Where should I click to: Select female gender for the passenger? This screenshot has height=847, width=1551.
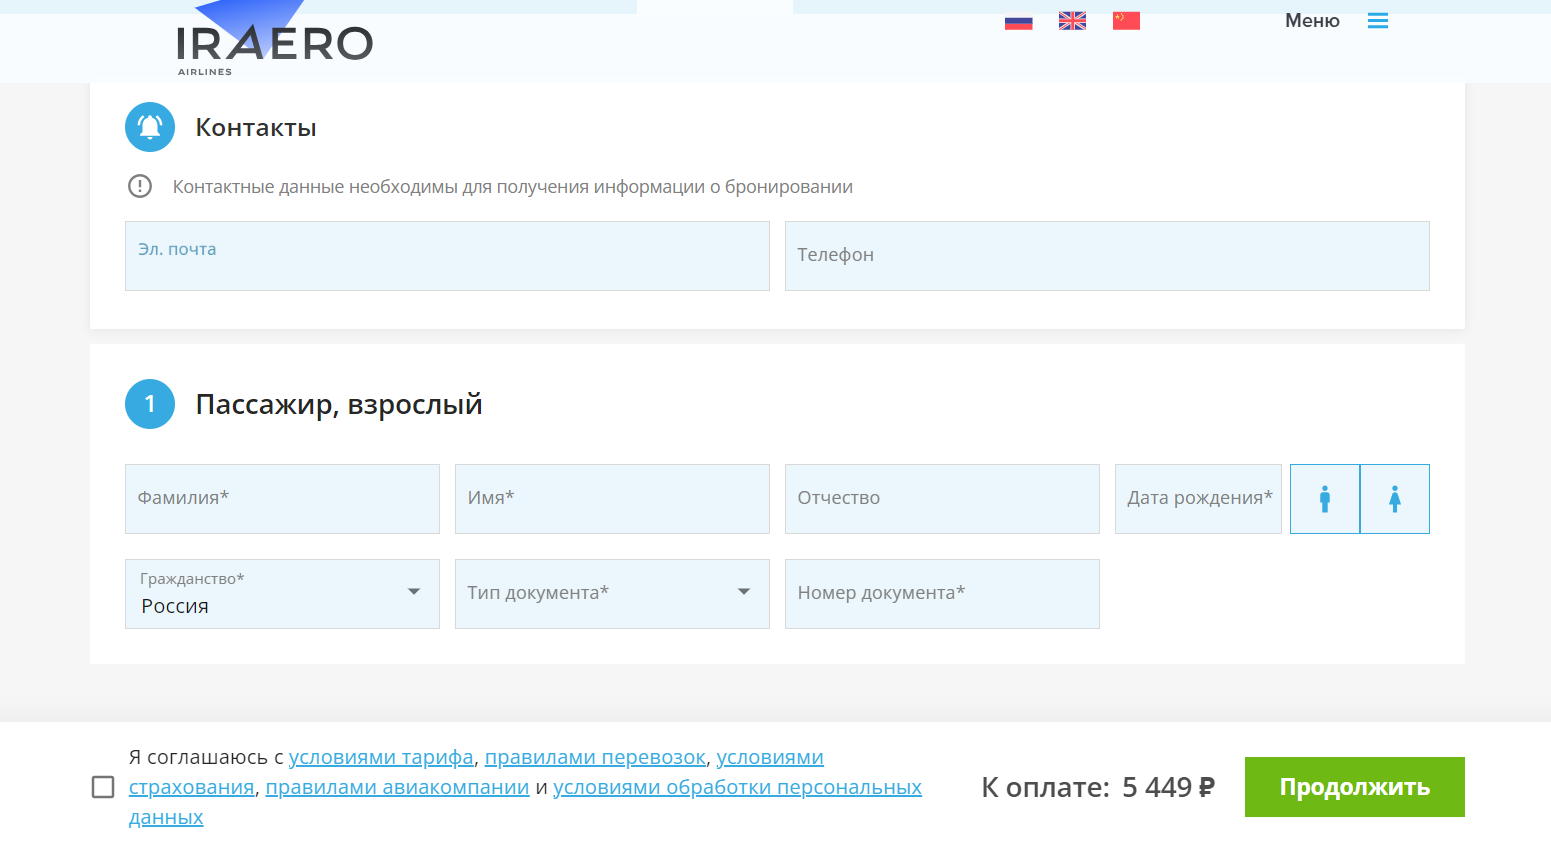point(1394,498)
